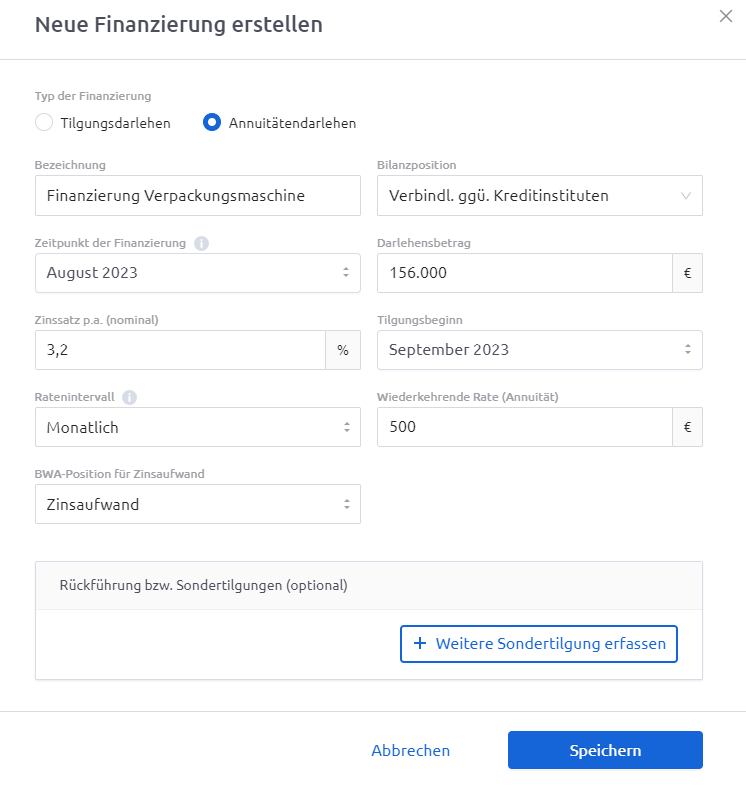Click the Rückführung bzw. Sondertilgungen header
The height and width of the screenshot is (795, 746).
[x=369, y=586]
